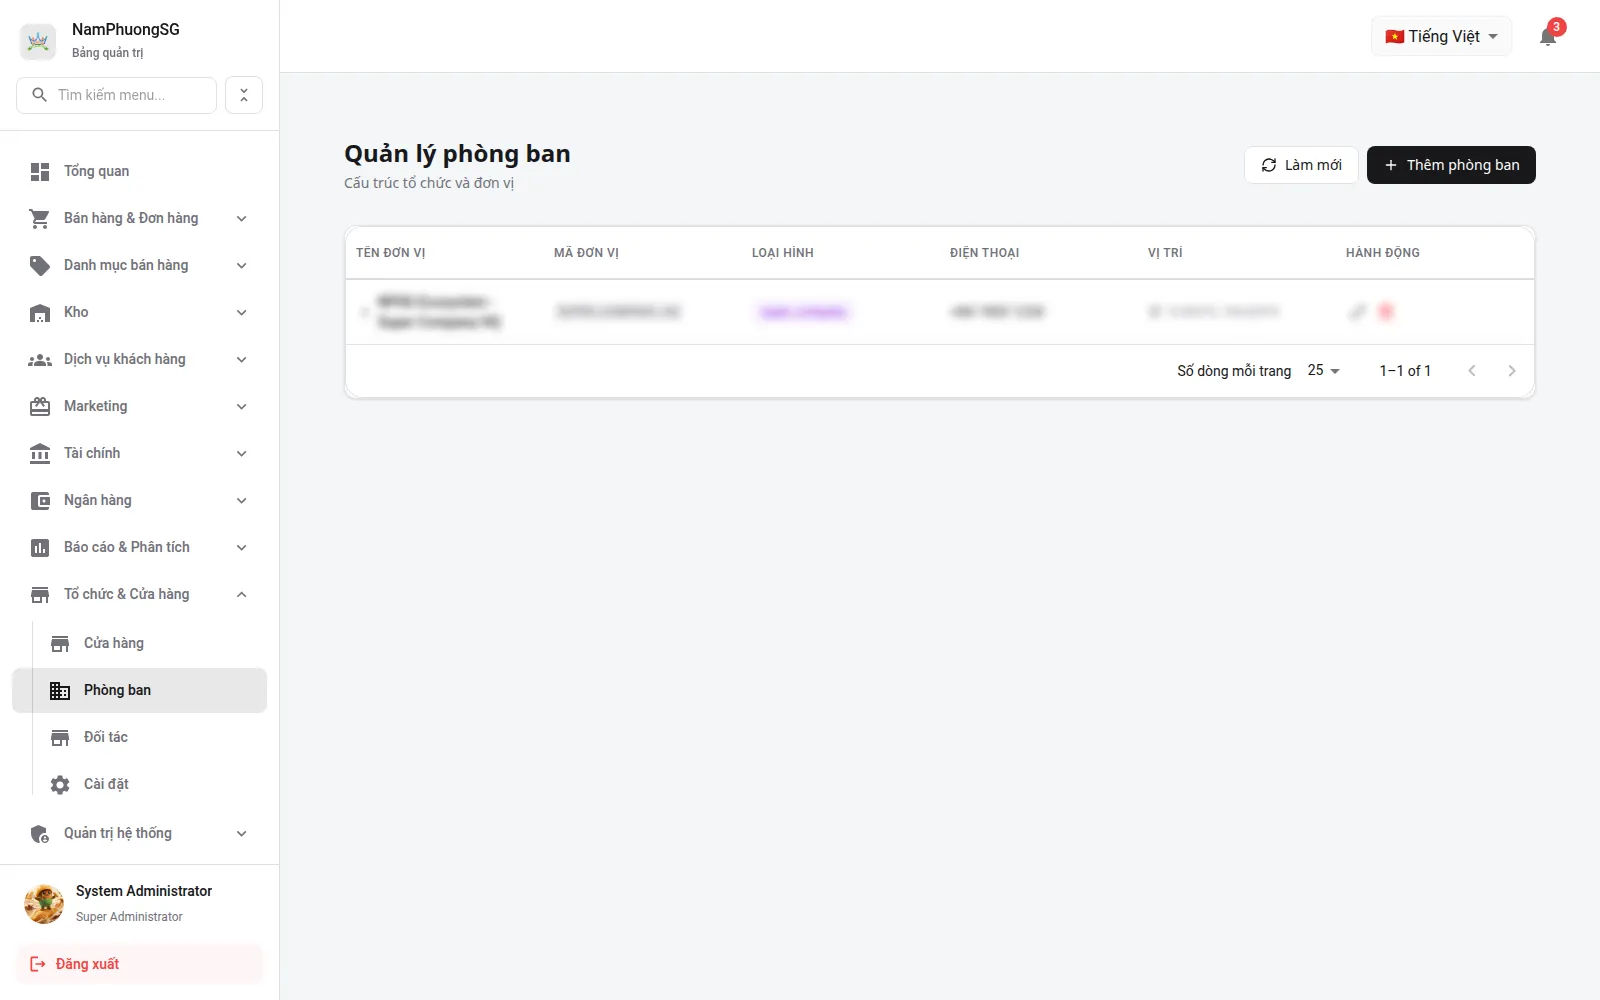Screen dimensions: 1600x1000
Task: Open the Tiếng Việt language dropdown
Action: [1441, 36]
